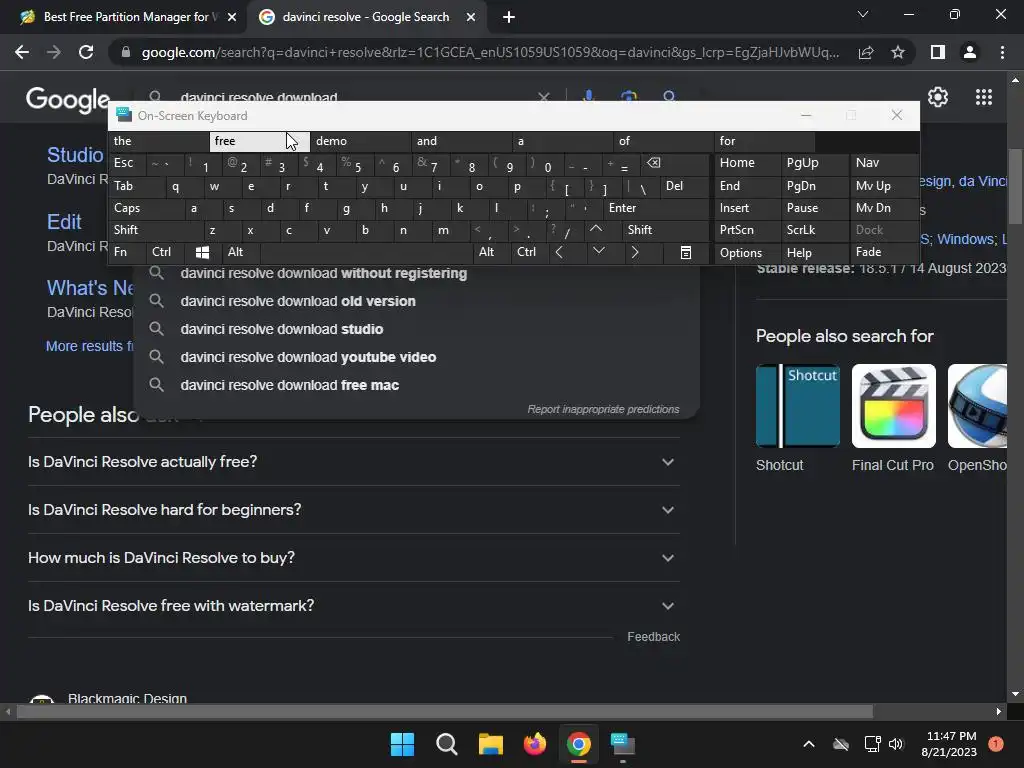
Task: Tap the right arrow key on On-Screen Keyboard
Action: 635,252
